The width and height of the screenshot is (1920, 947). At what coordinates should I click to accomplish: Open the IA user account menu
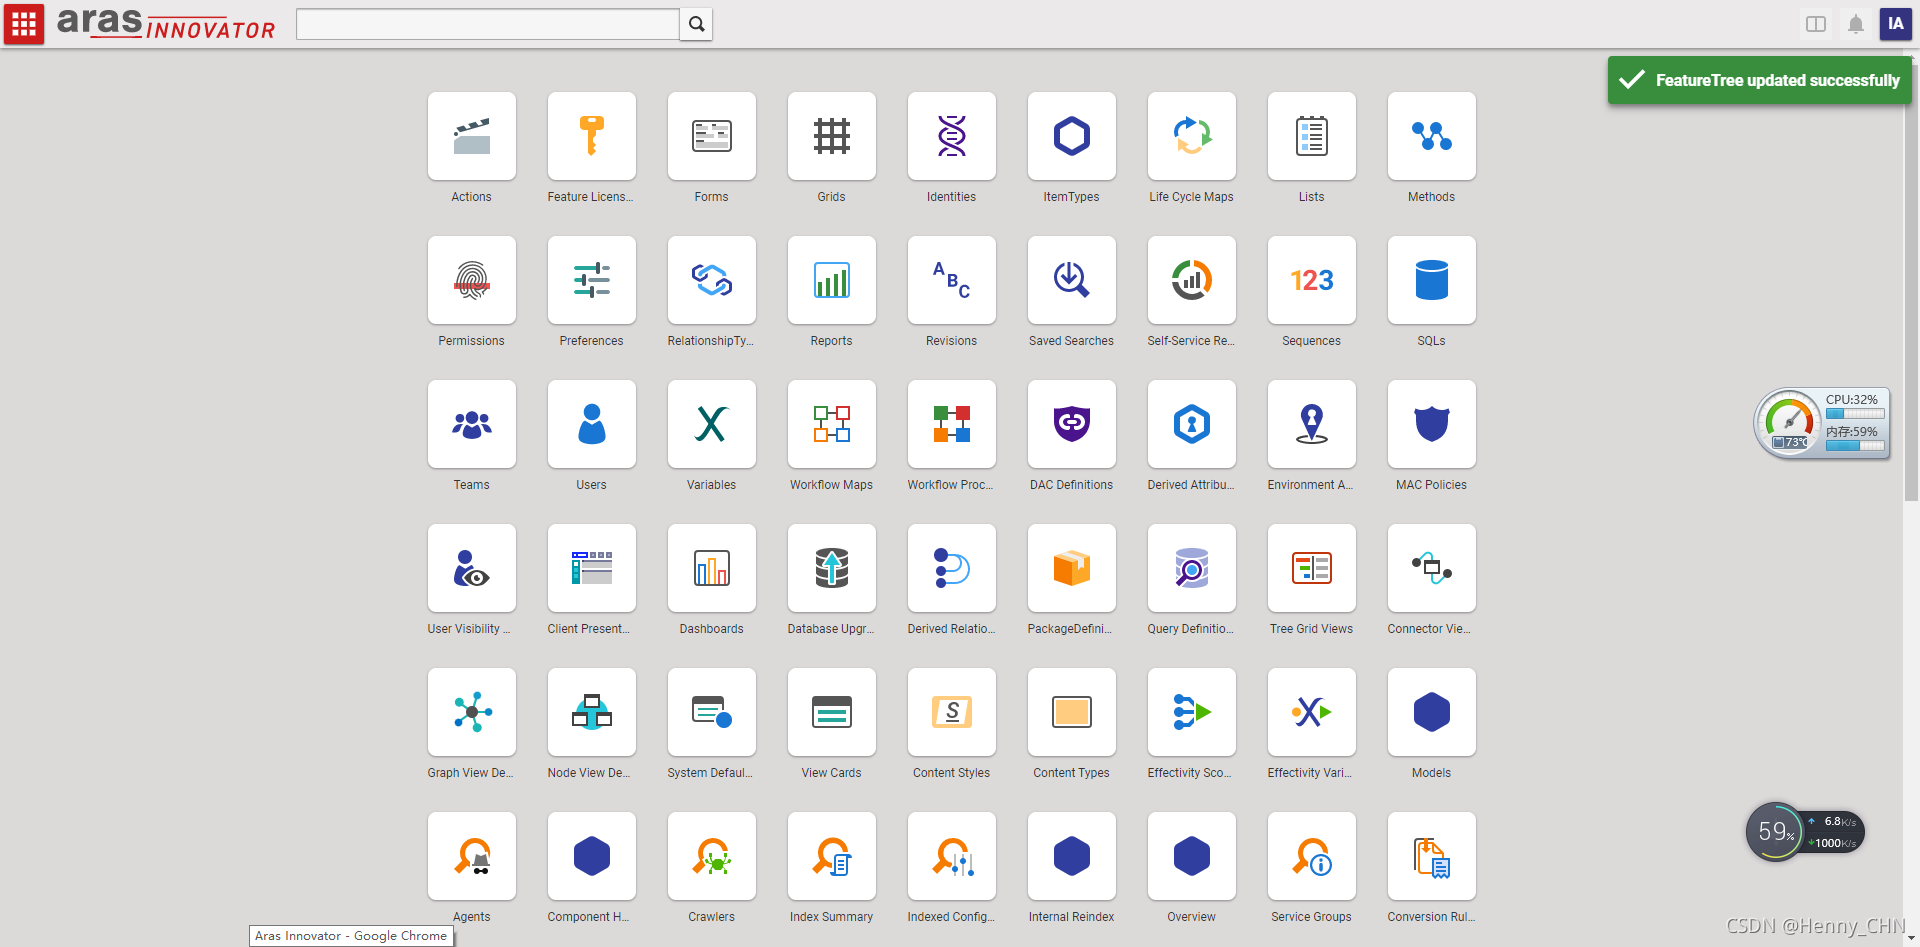coord(1896,24)
